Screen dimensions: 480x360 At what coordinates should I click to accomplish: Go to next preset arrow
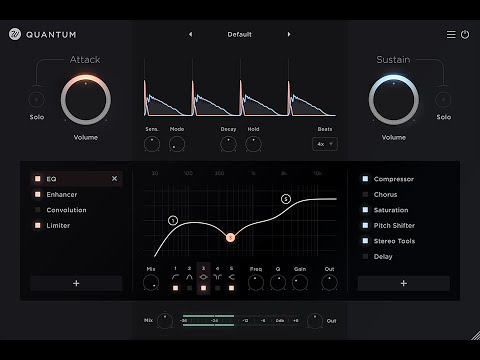[289, 34]
